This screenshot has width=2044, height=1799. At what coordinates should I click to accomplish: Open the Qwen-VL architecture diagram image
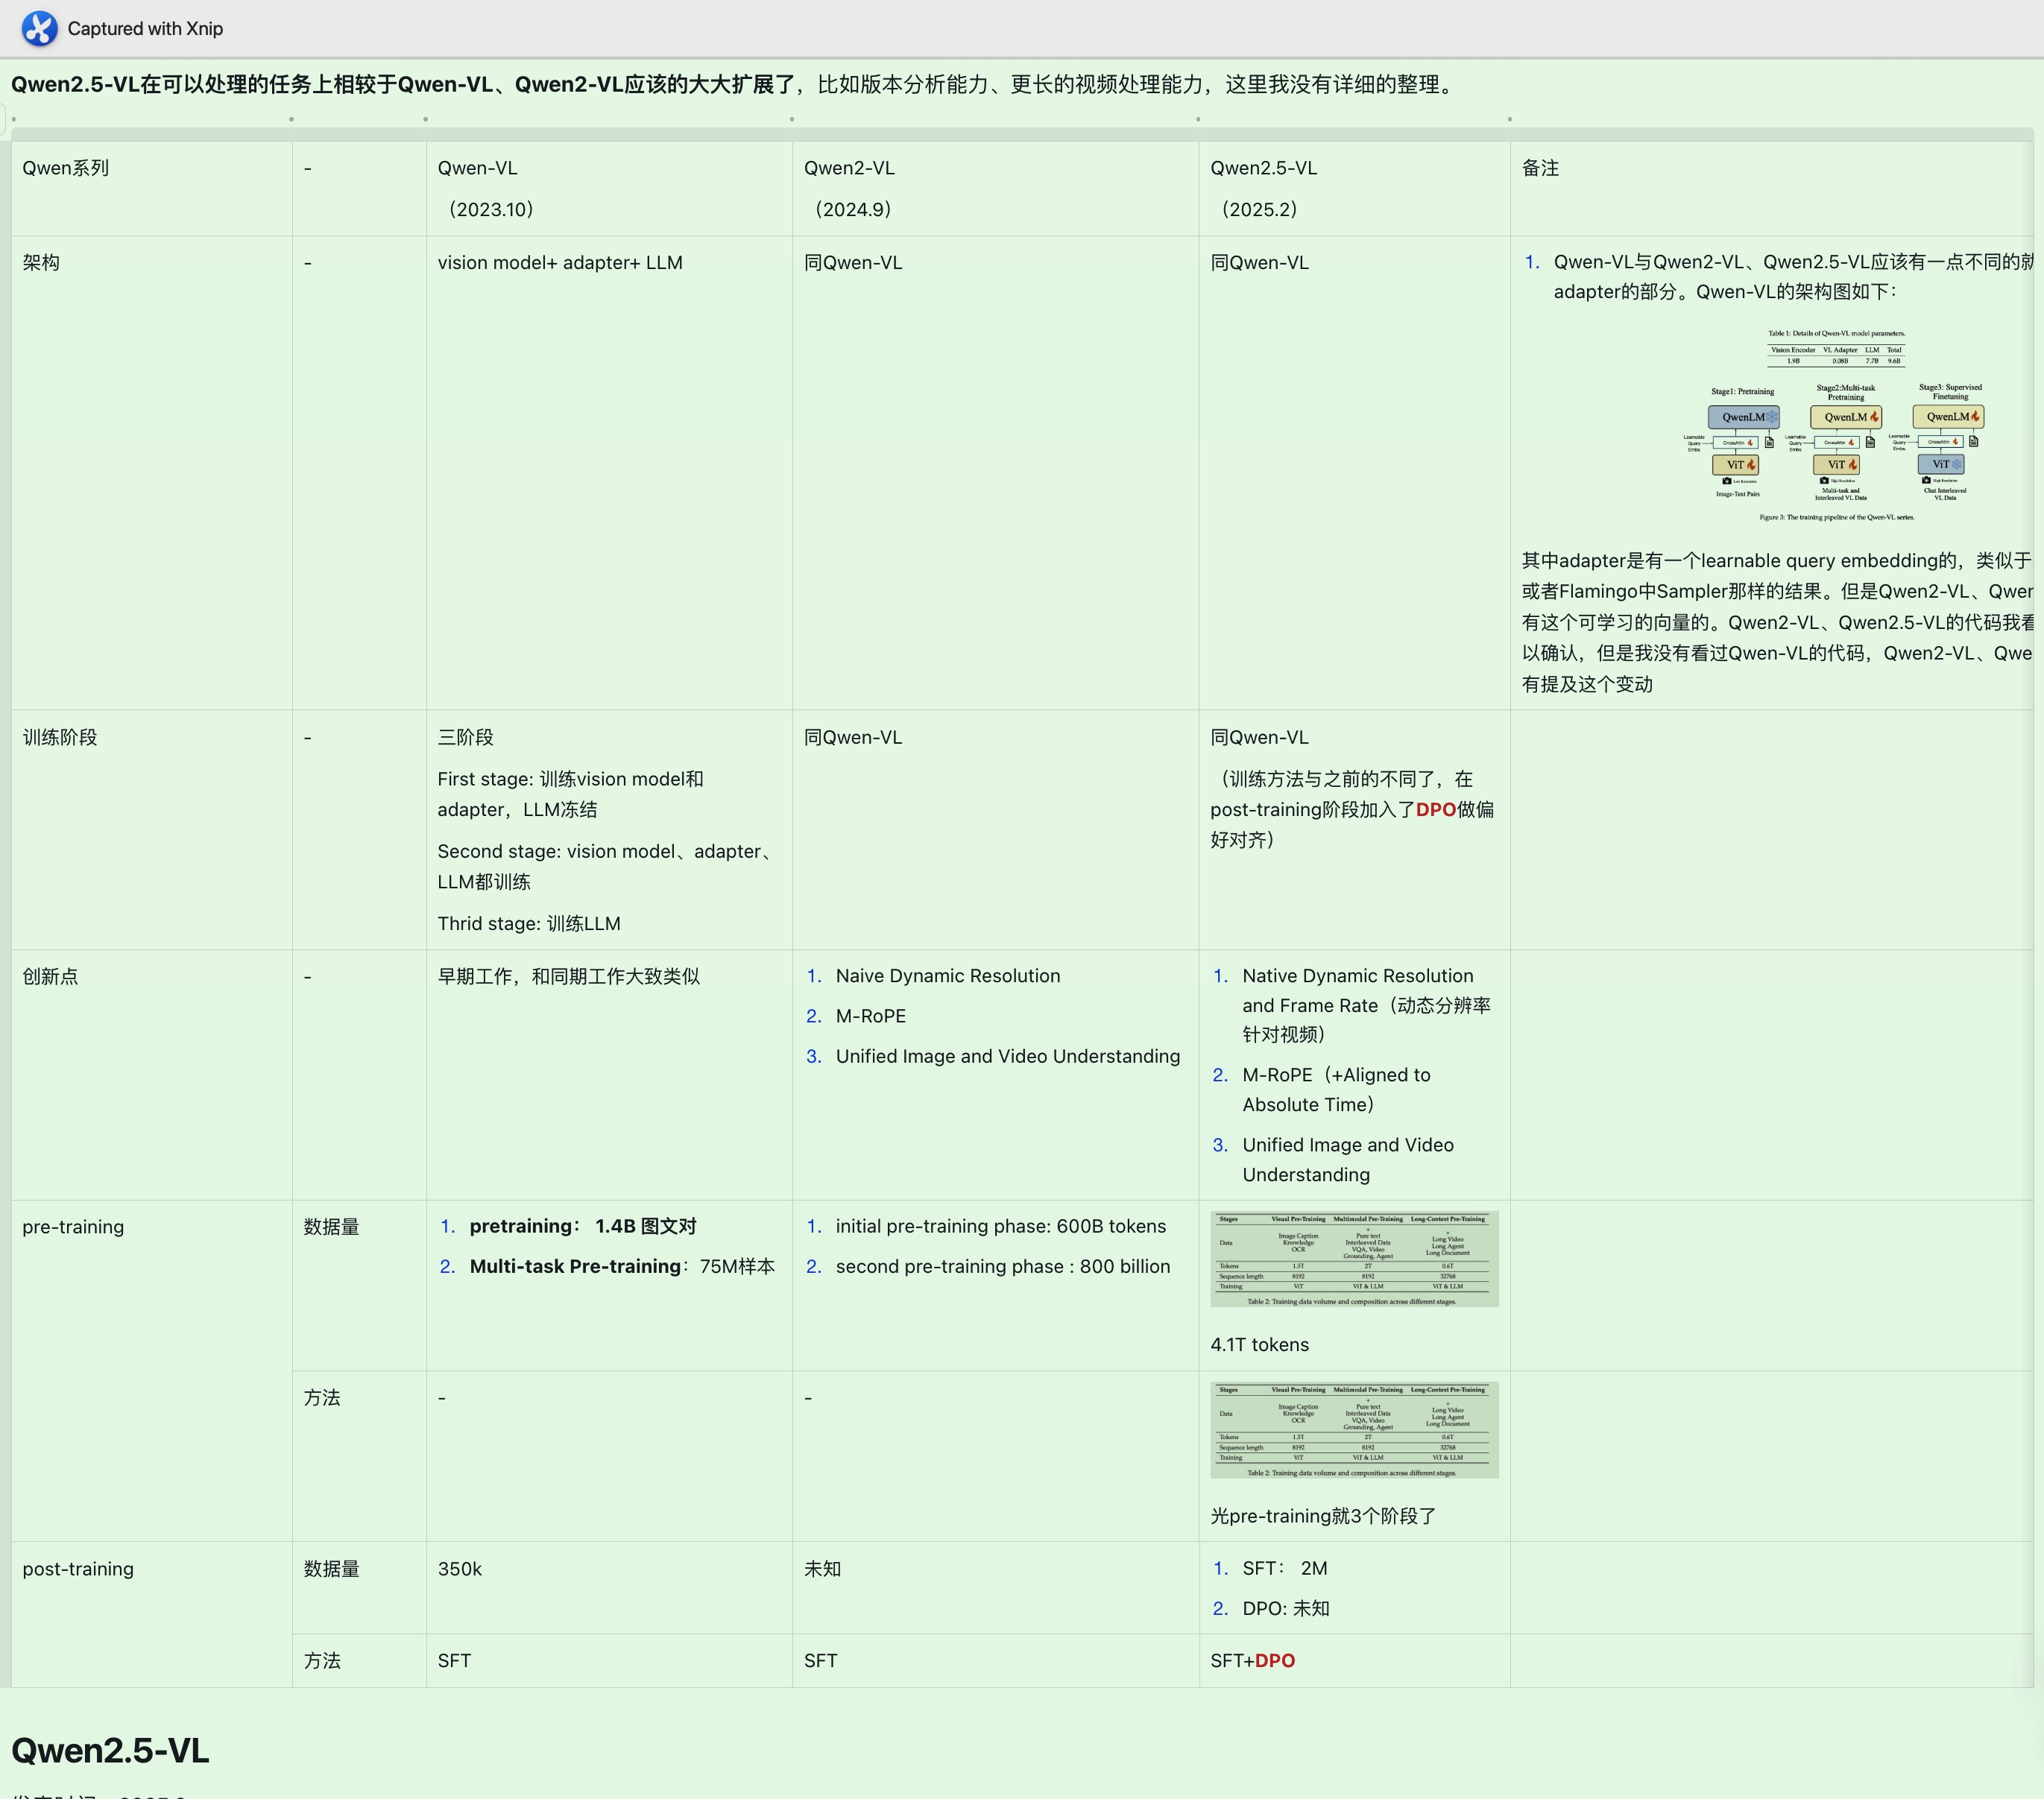[x=1835, y=425]
